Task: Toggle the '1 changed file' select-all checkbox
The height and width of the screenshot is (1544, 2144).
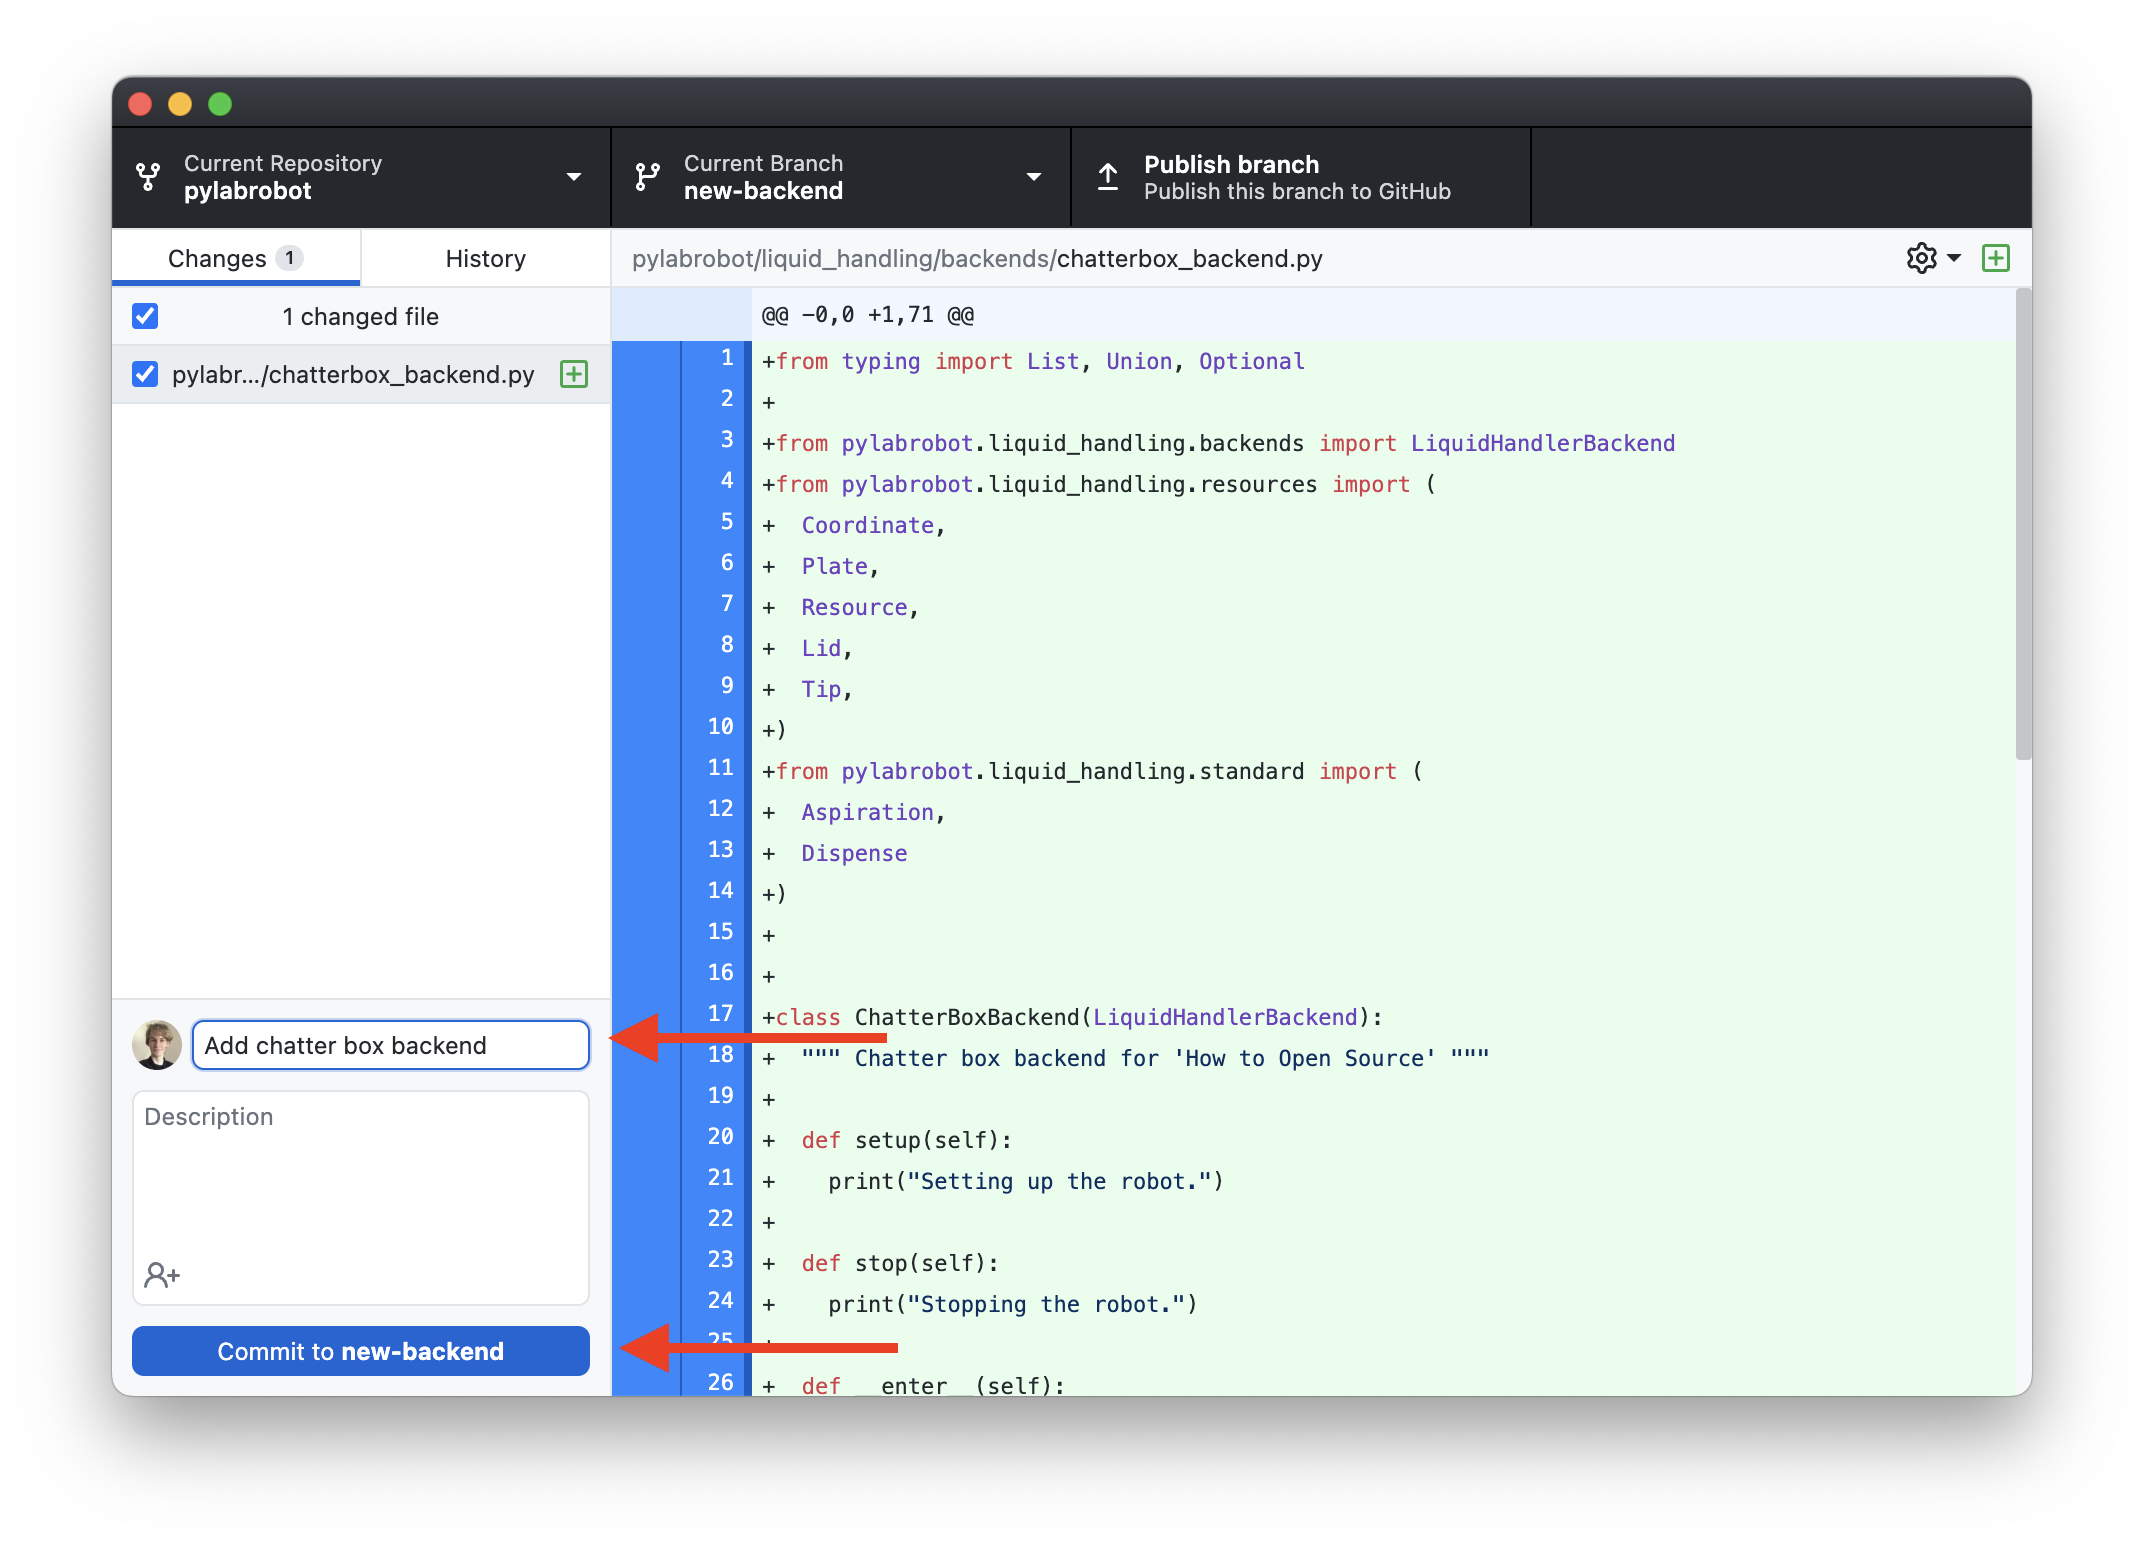Action: [145, 316]
